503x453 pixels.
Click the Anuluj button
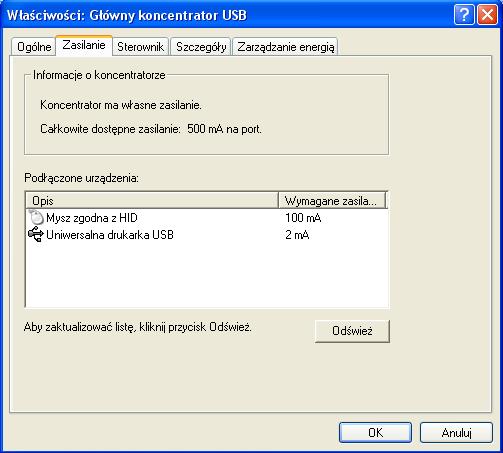456,433
